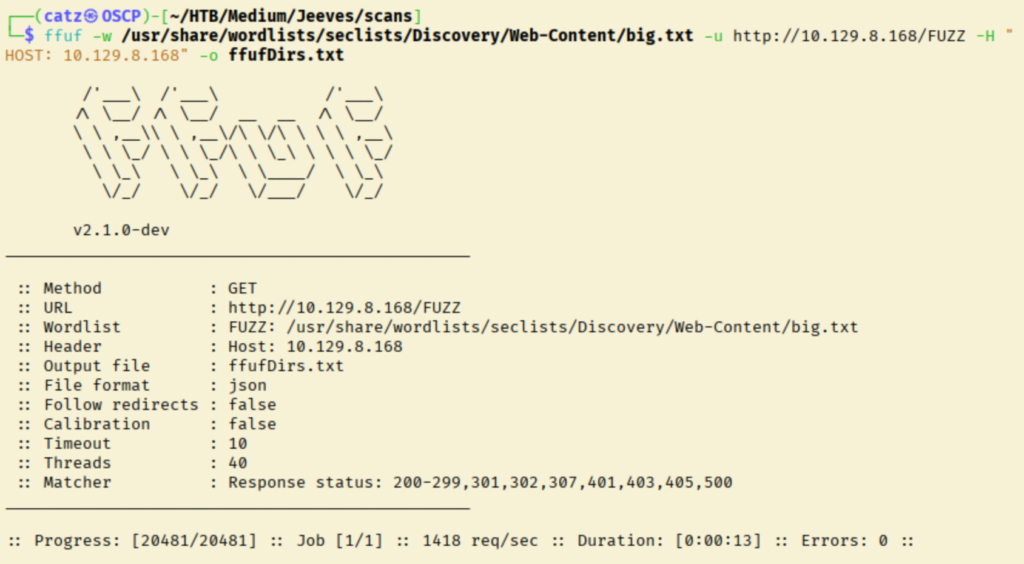The image size is (1024, 564).
Task: Open the http://10.129.8.168/FUZZ link in the command
Action: pyautogui.click(x=849, y=36)
